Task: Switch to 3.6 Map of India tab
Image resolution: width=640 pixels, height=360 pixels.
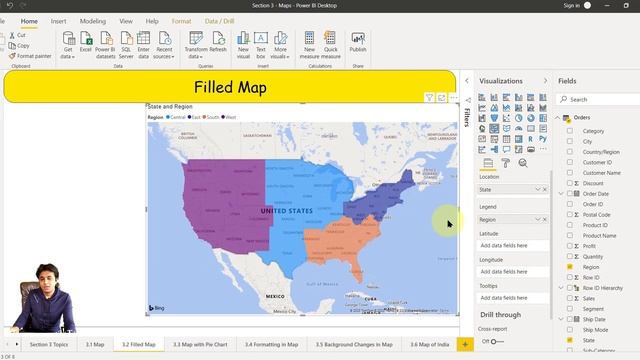Action: click(429, 344)
